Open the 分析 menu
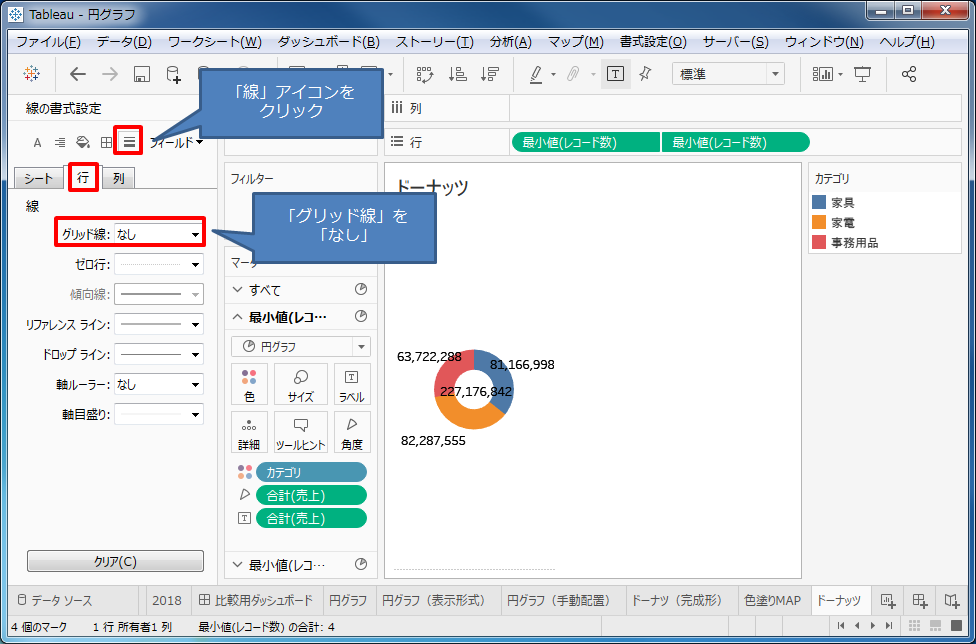 coord(509,41)
